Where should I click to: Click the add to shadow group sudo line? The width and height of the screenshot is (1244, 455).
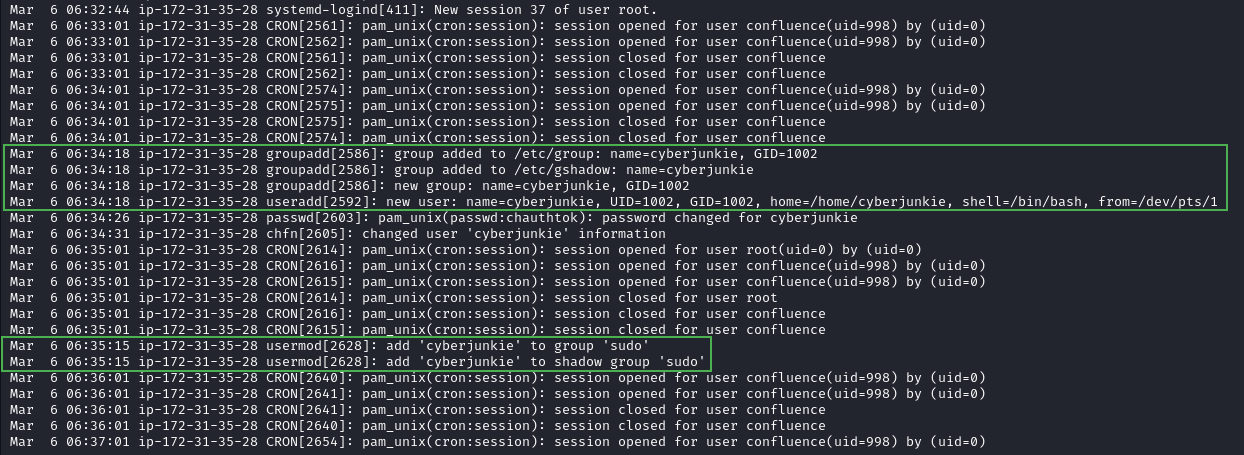[358, 361]
